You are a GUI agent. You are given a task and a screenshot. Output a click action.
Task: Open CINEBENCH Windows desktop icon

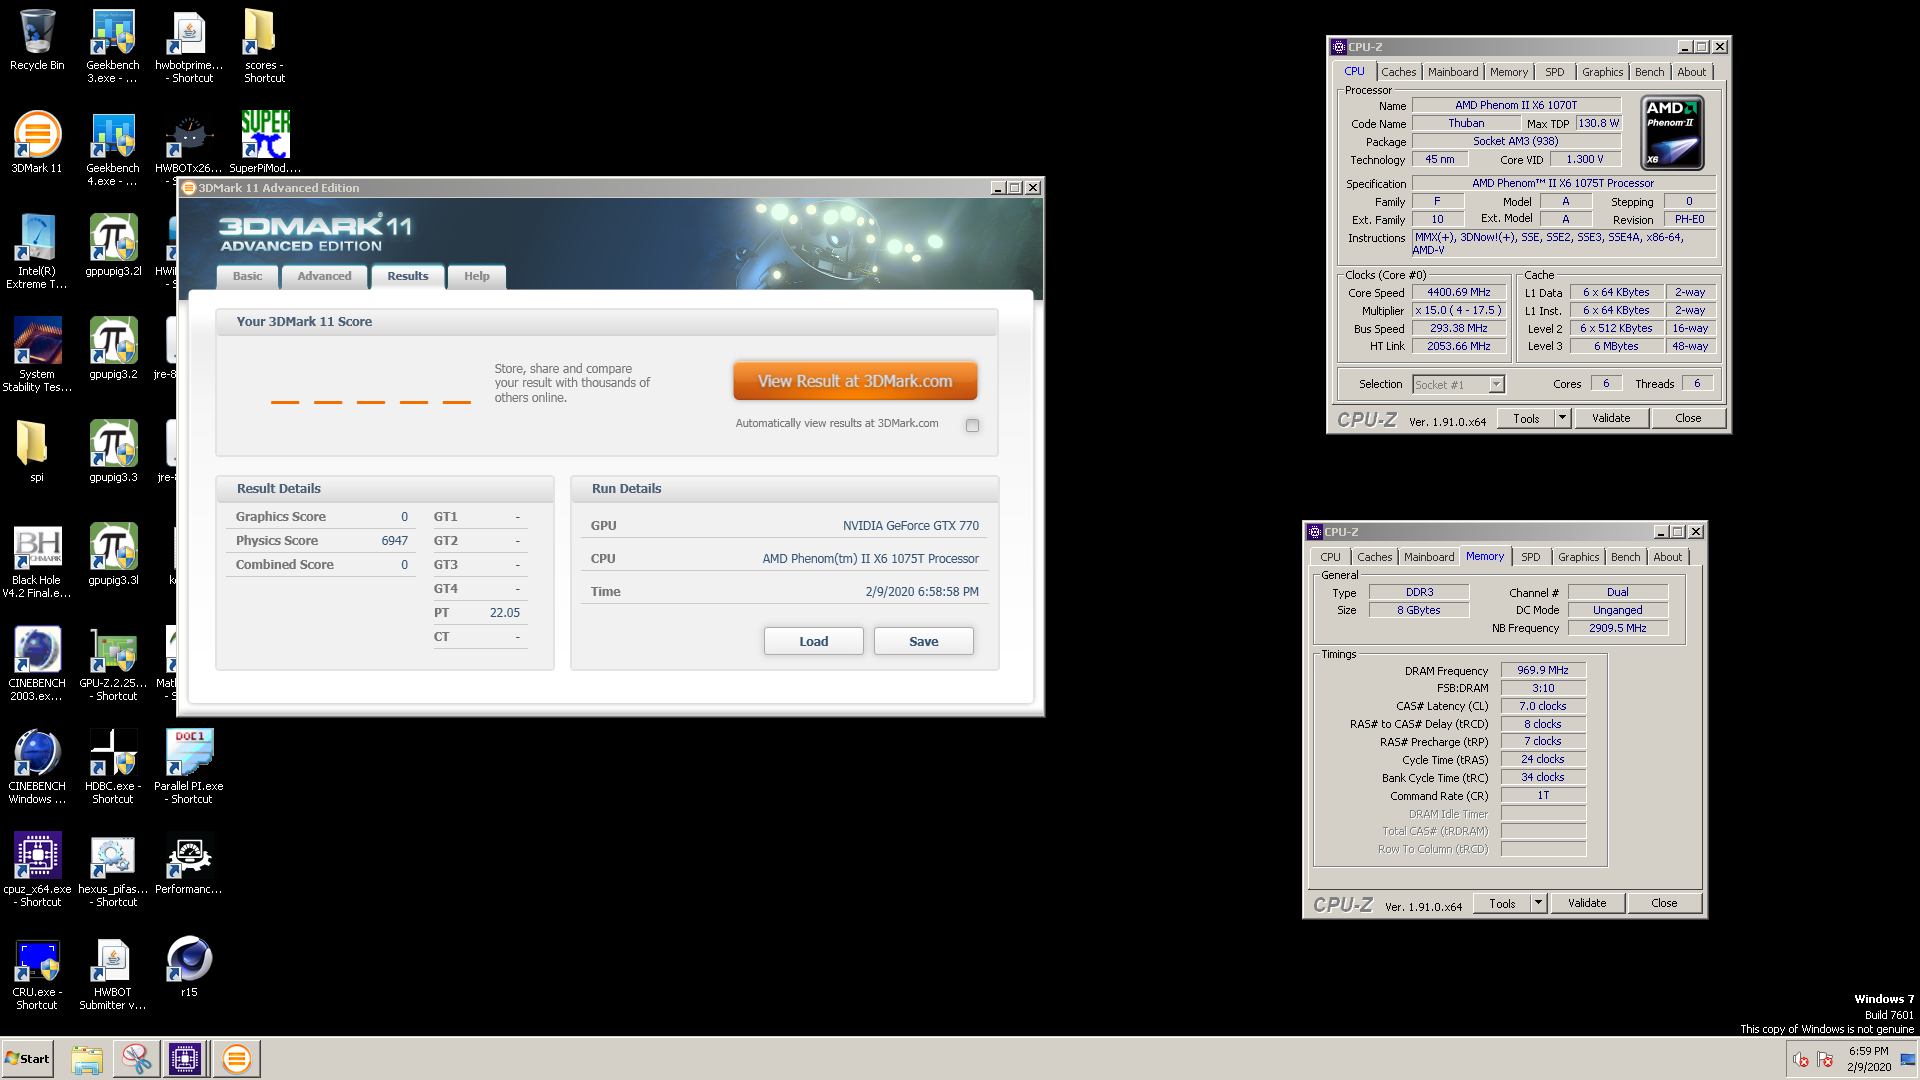(x=37, y=767)
